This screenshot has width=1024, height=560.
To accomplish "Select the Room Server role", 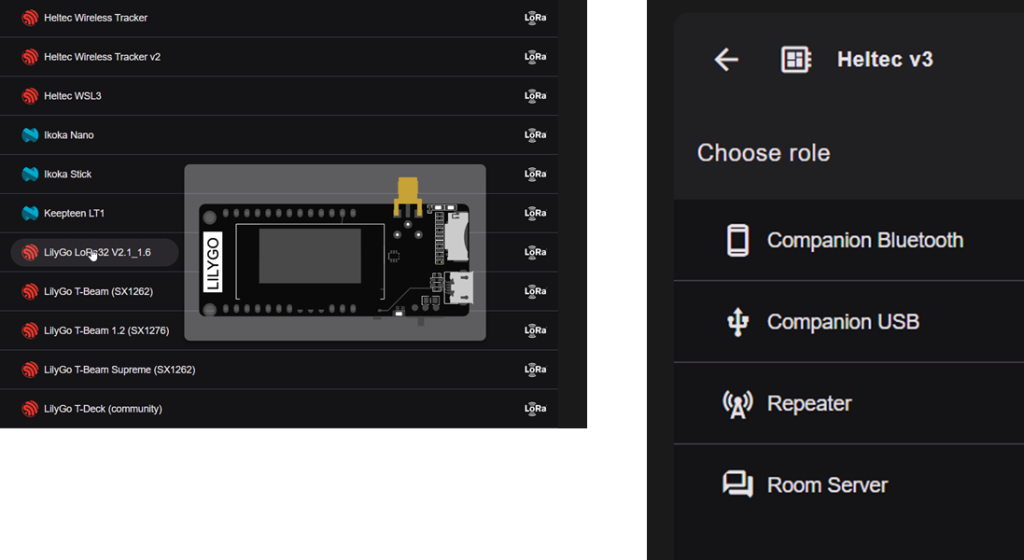I will [x=827, y=485].
